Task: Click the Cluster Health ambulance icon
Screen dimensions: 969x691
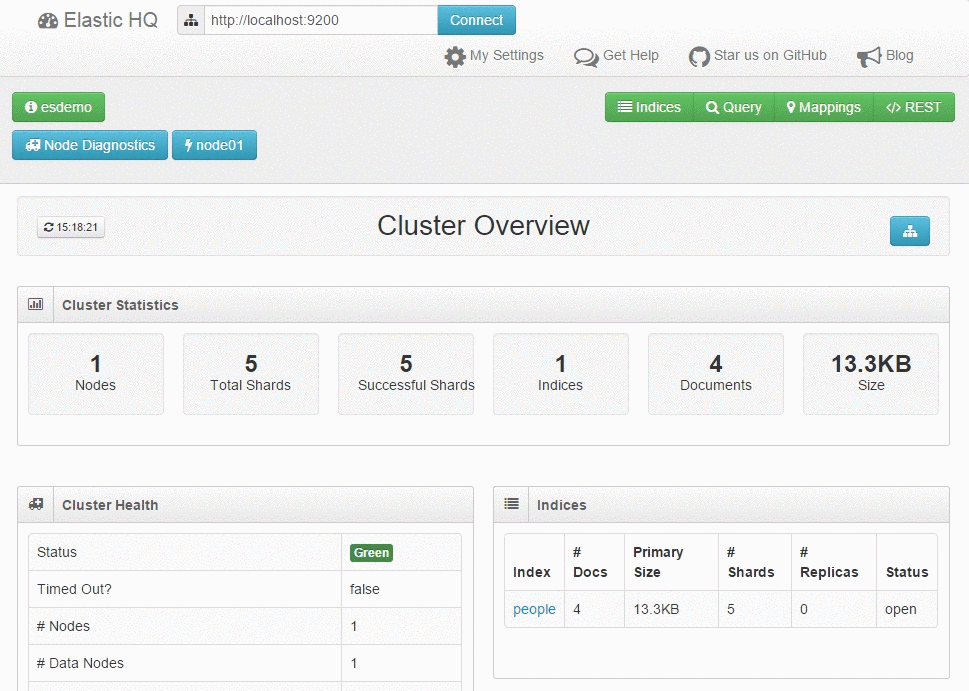Action: coord(36,505)
